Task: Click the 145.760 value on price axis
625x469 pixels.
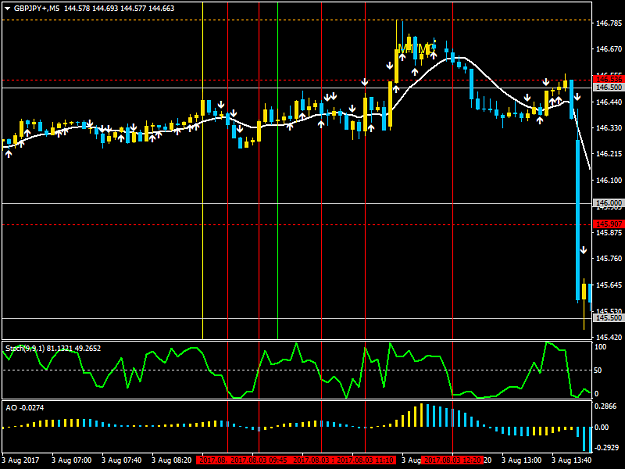Action: tap(609, 259)
